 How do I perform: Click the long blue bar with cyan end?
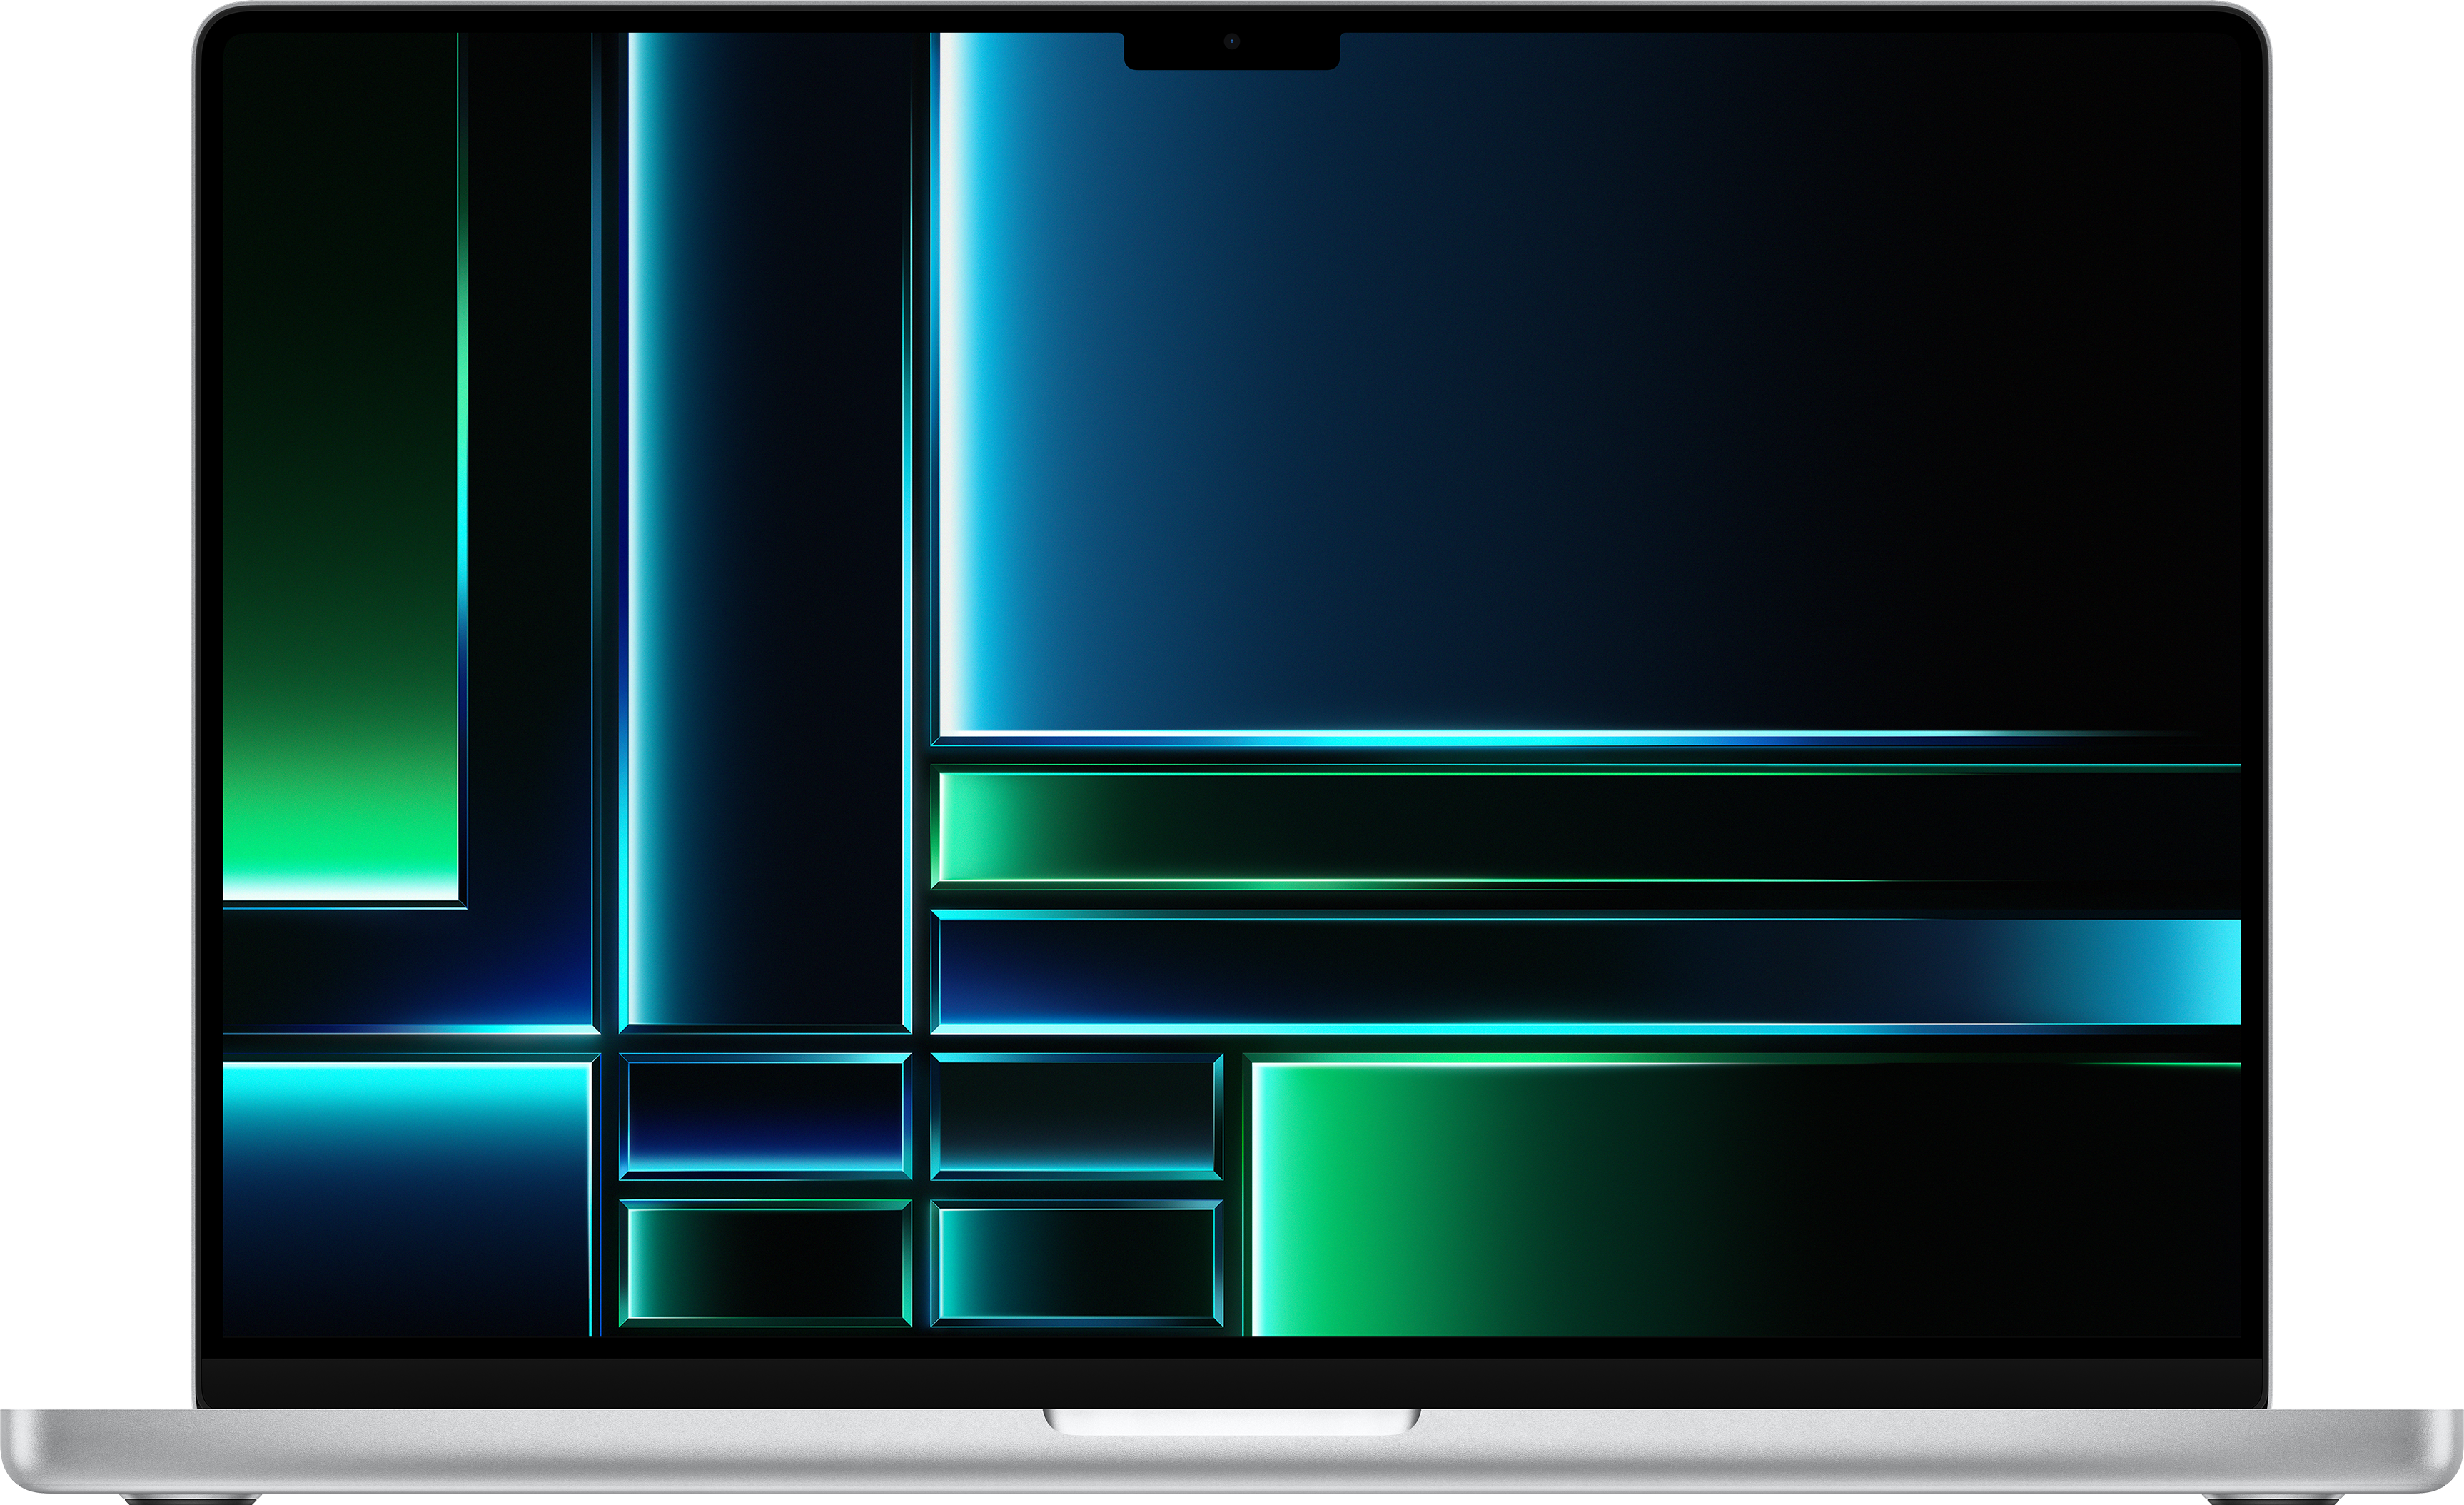pos(1585,971)
